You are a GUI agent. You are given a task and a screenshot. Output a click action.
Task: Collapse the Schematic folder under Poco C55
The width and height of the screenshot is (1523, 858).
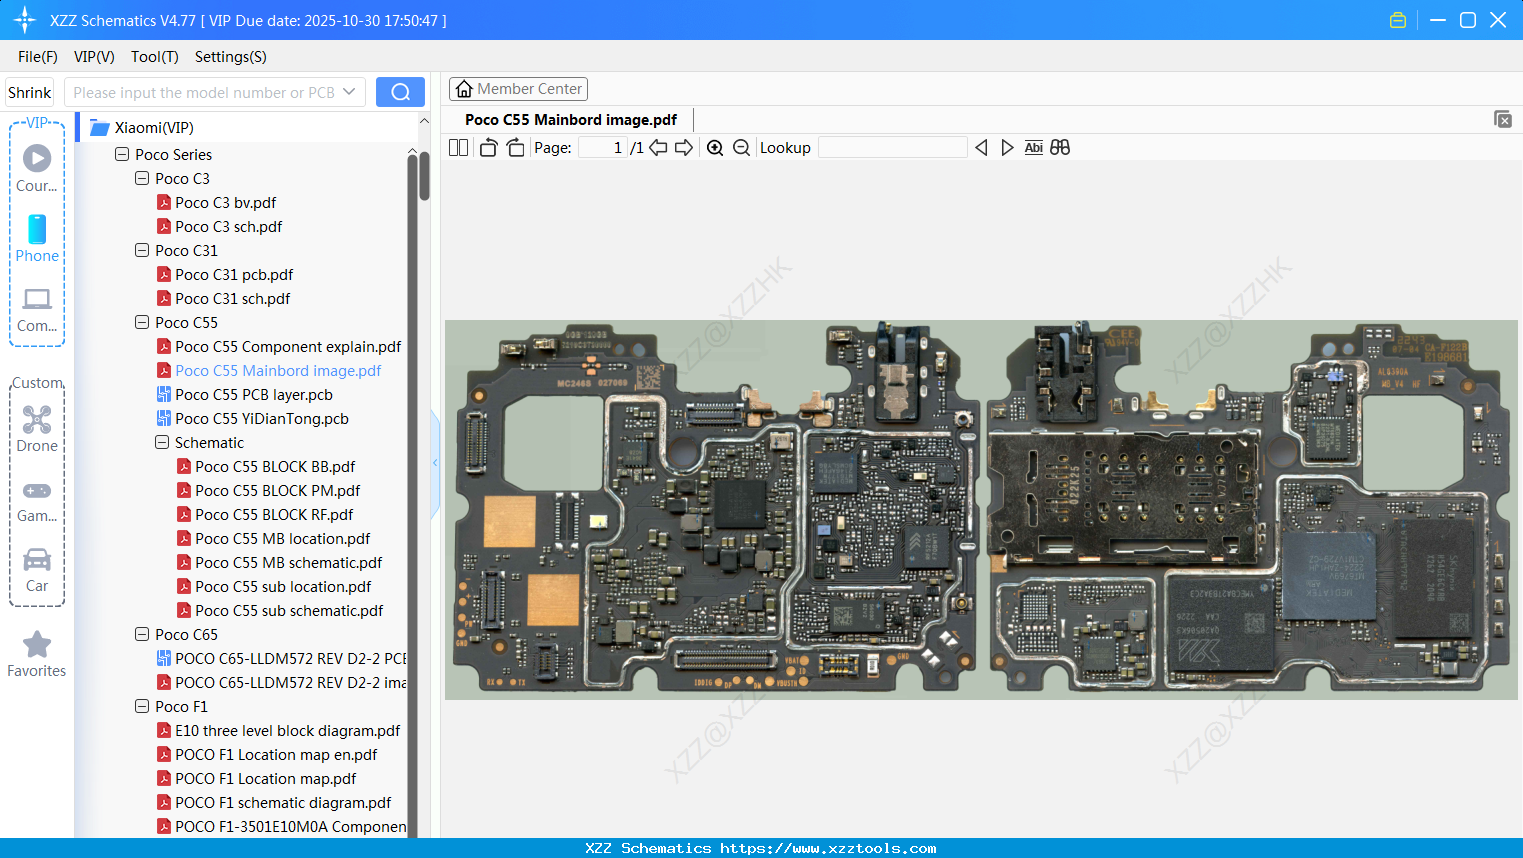(x=161, y=442)
